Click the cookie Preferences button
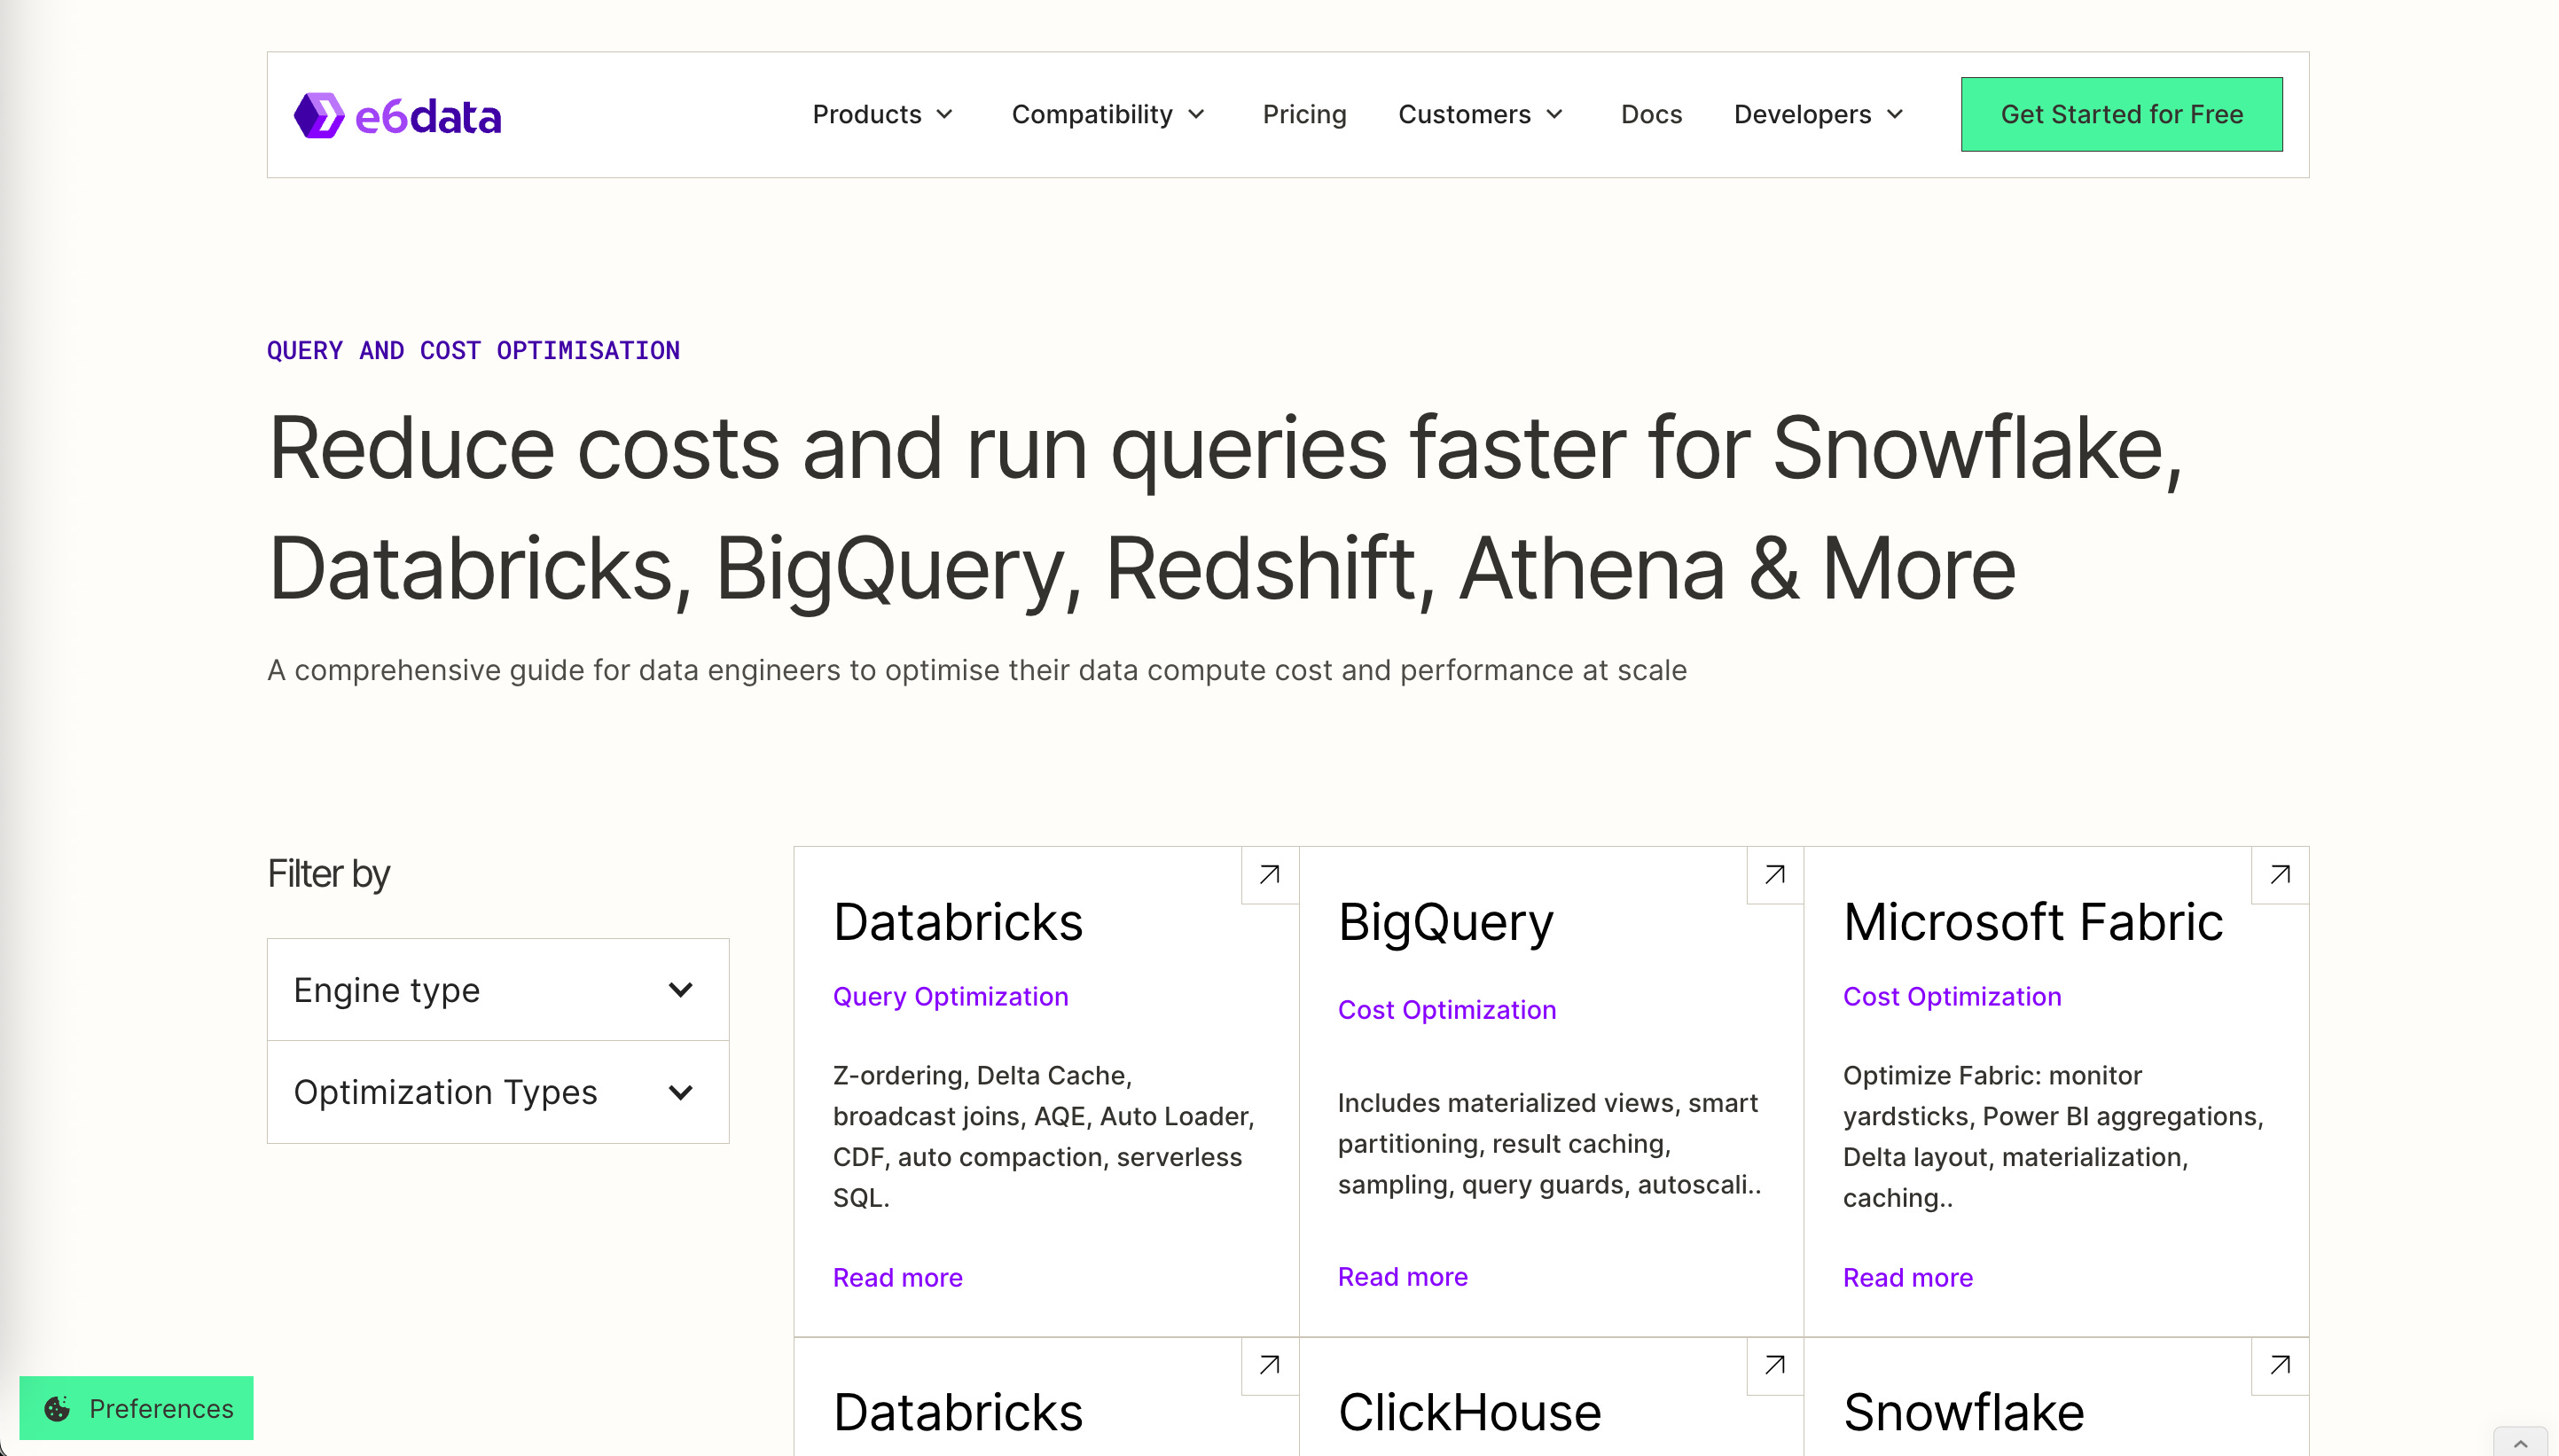This screenshot has height=1456, width=2559. pos(137,1408)
